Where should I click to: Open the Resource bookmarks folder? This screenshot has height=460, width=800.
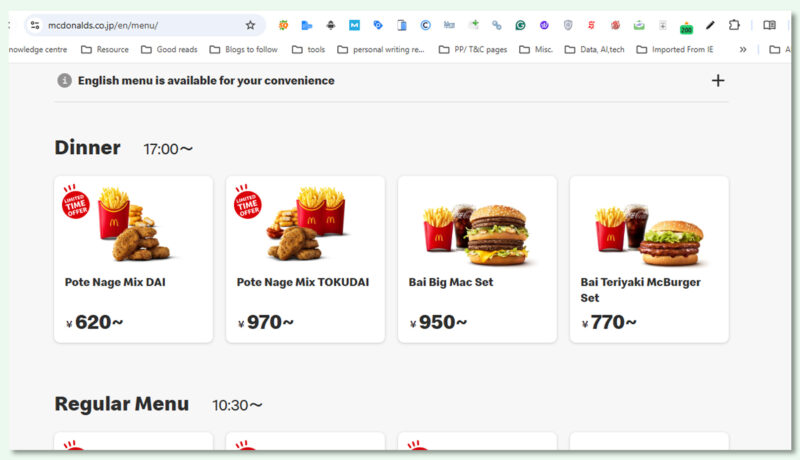point(105,49)
